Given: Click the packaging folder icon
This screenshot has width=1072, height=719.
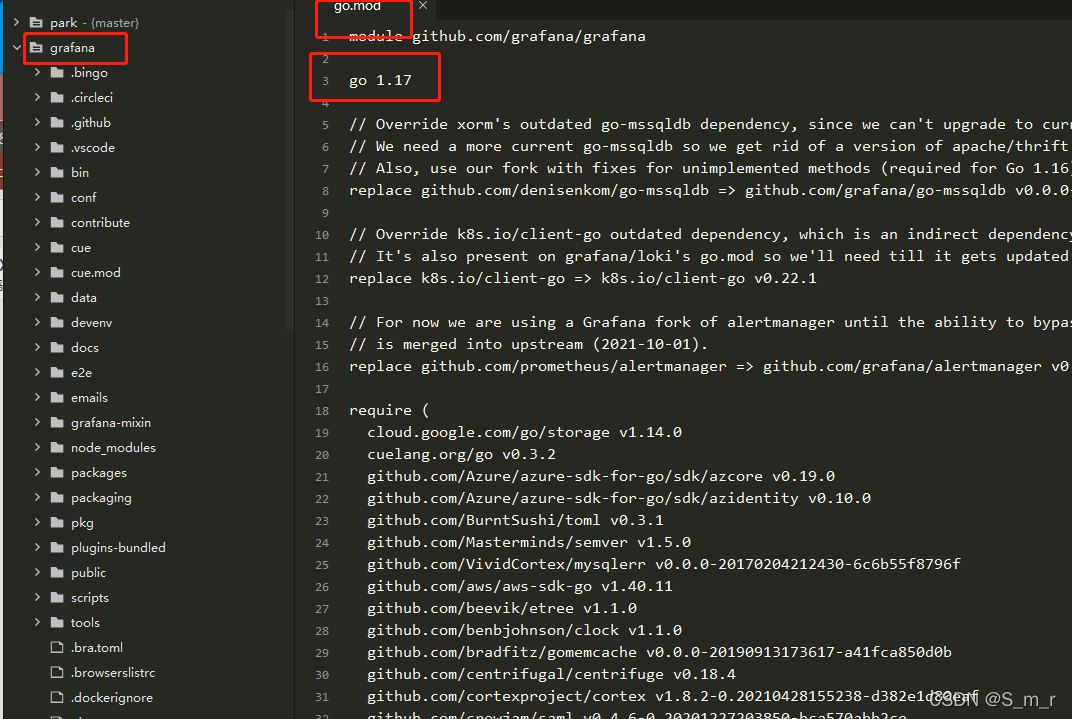Looking at the screenshot, I should [x=57, y=498].
